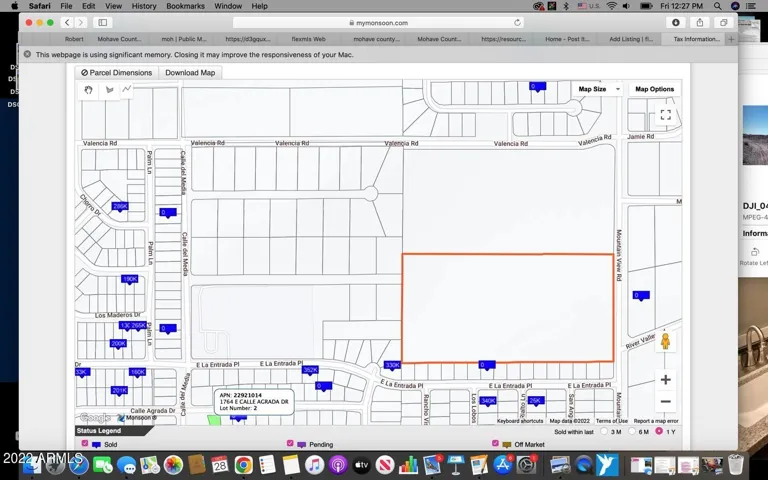Screen dimensions: 768x480
Task: Open the Safari History menu
Action: point(144,6)
